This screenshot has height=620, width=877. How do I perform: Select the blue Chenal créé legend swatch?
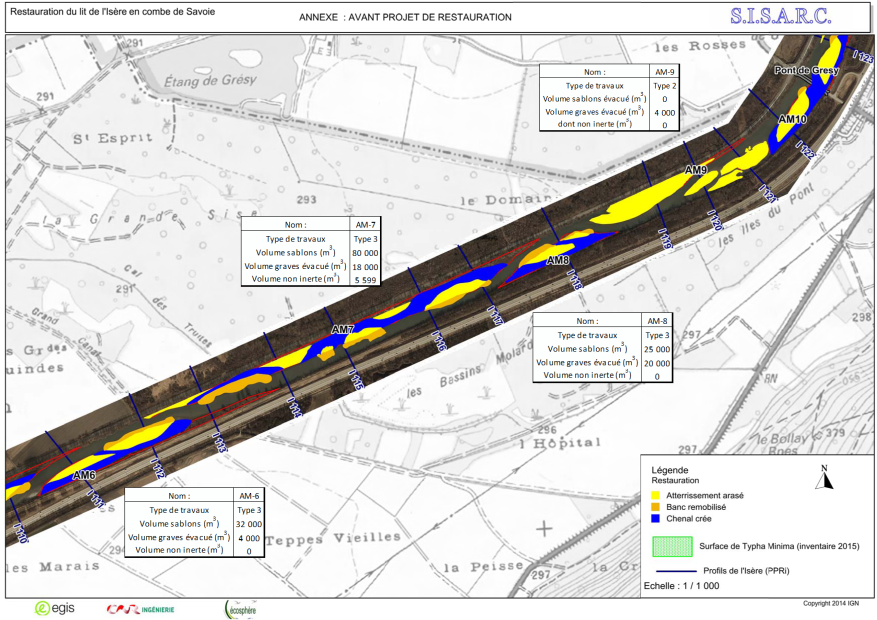click(656, 519)
